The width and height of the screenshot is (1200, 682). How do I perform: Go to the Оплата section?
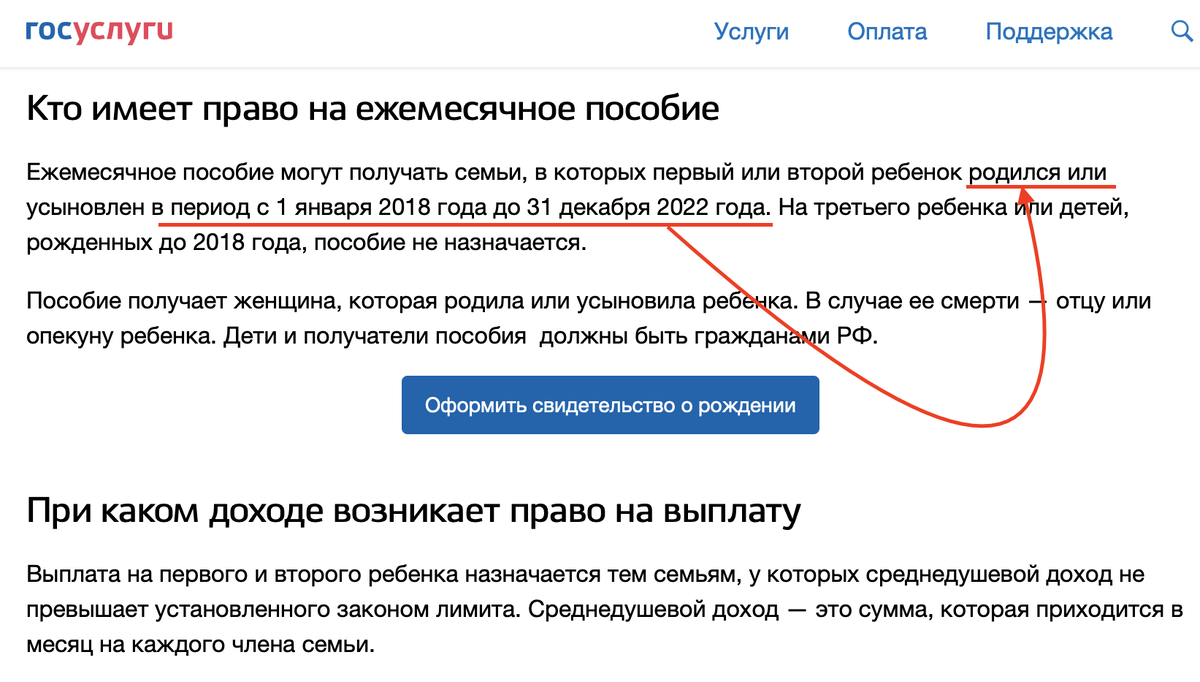tap(887, 32)
